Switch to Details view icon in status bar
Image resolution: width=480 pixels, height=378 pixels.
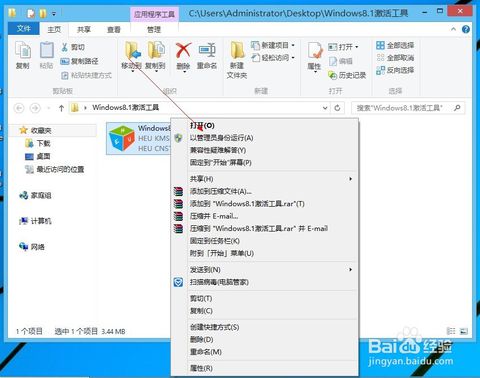(x=451, y=331)
